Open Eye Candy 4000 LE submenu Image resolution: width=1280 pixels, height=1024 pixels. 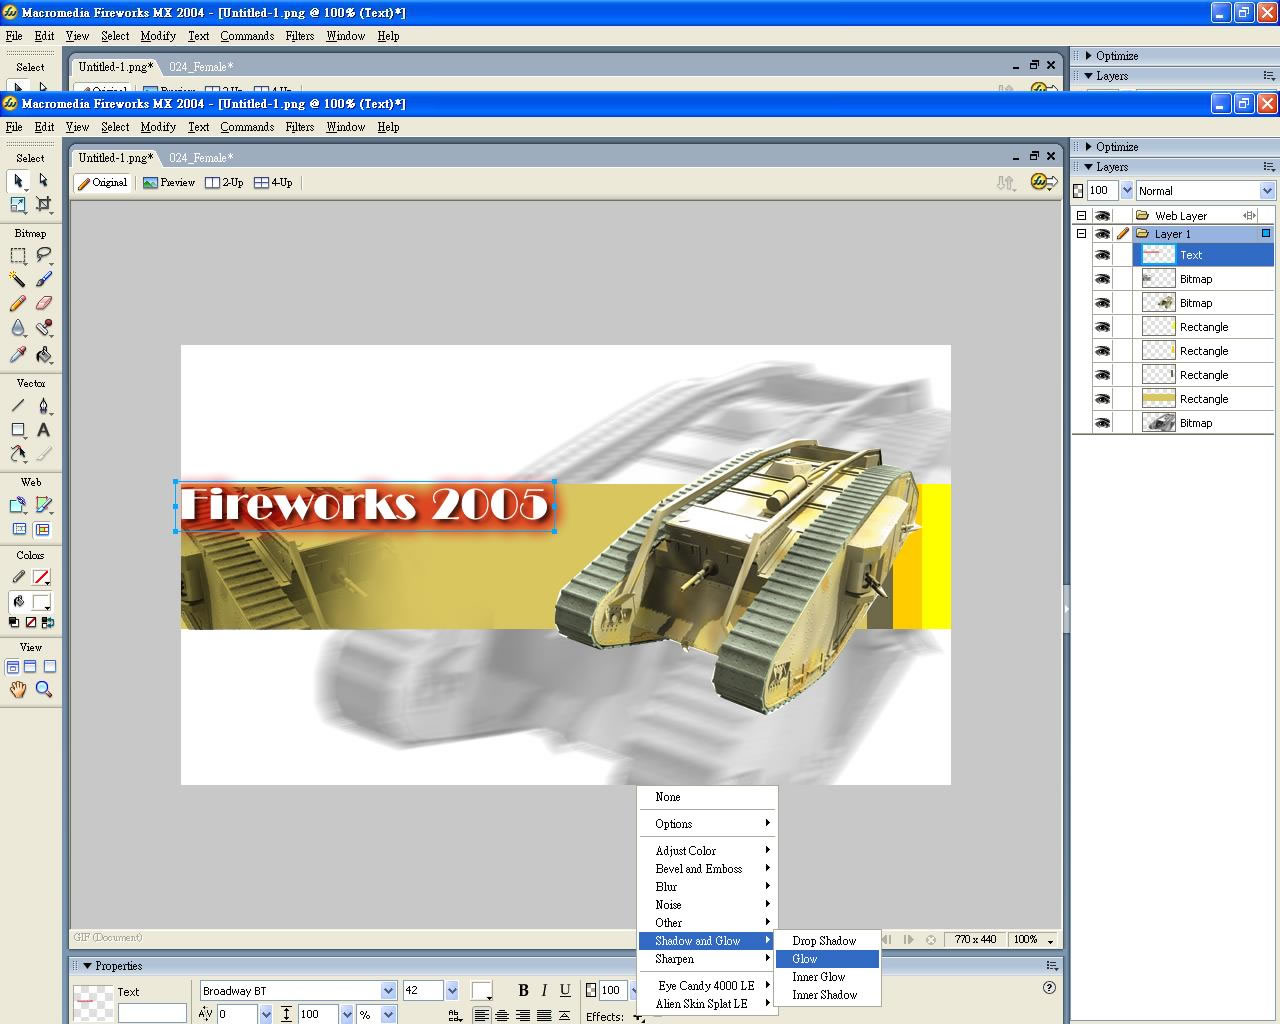point(708,986)
